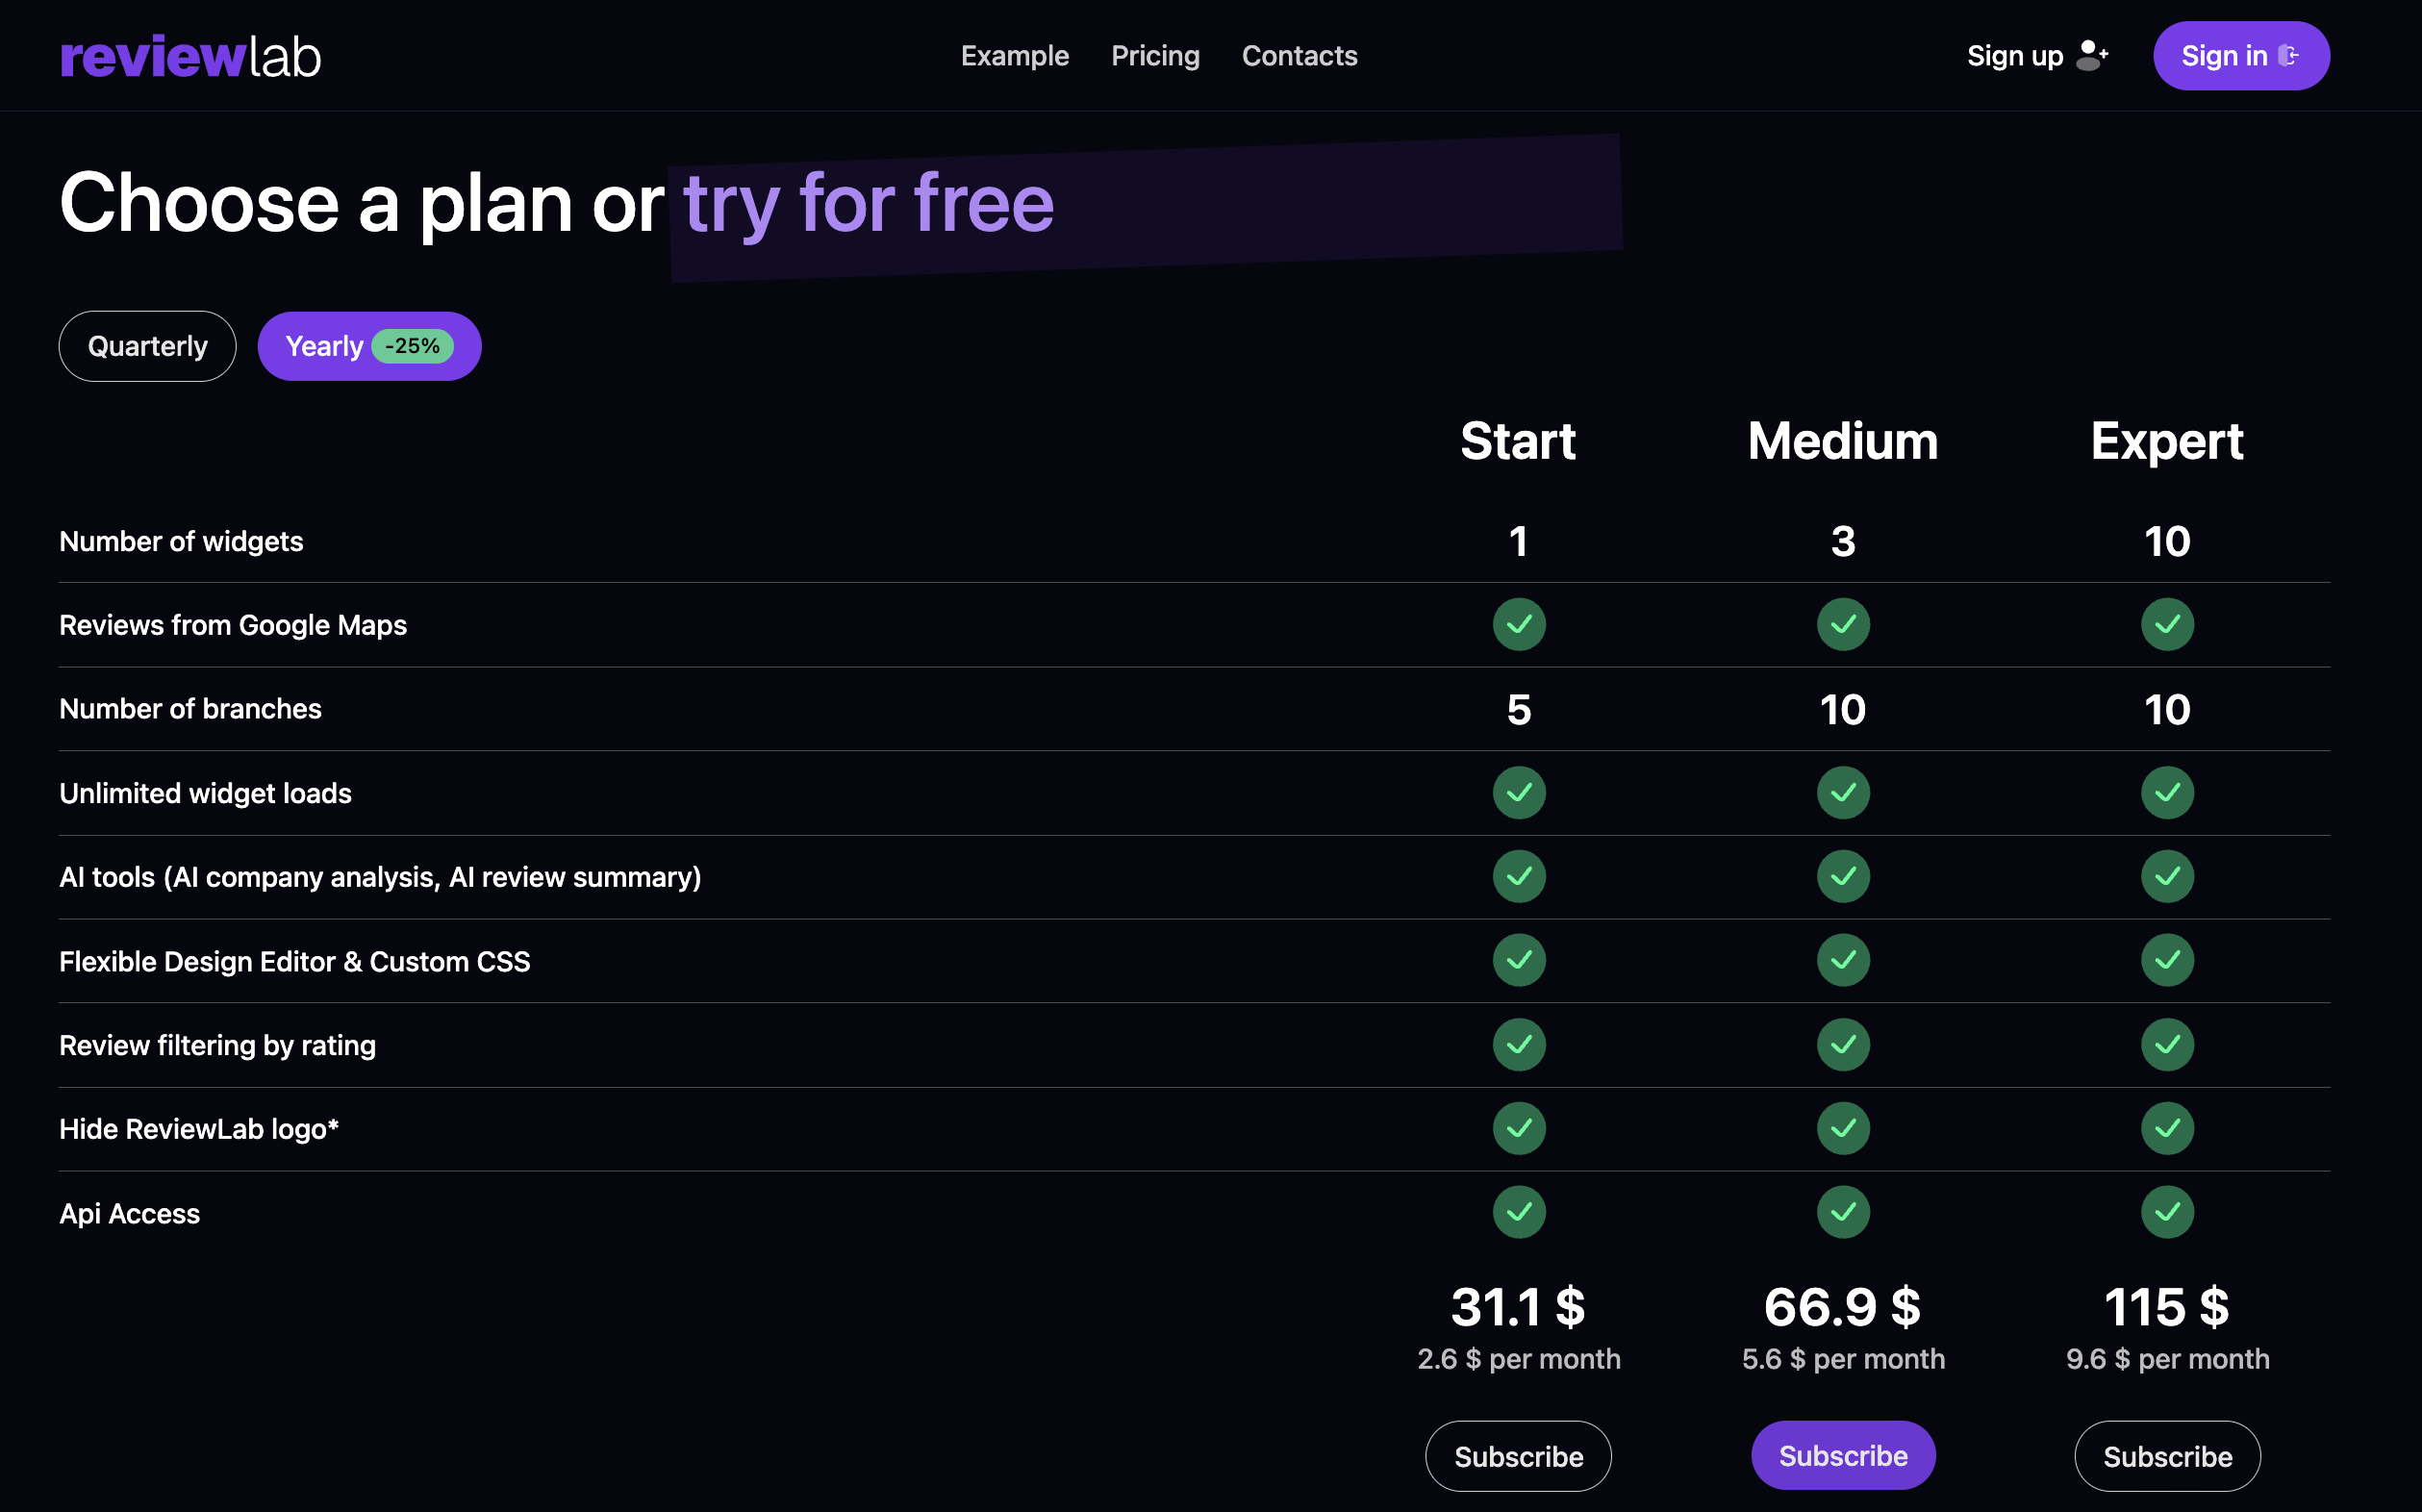
Task: Click the reviewlab logo
Action: [x=190, y=56]
